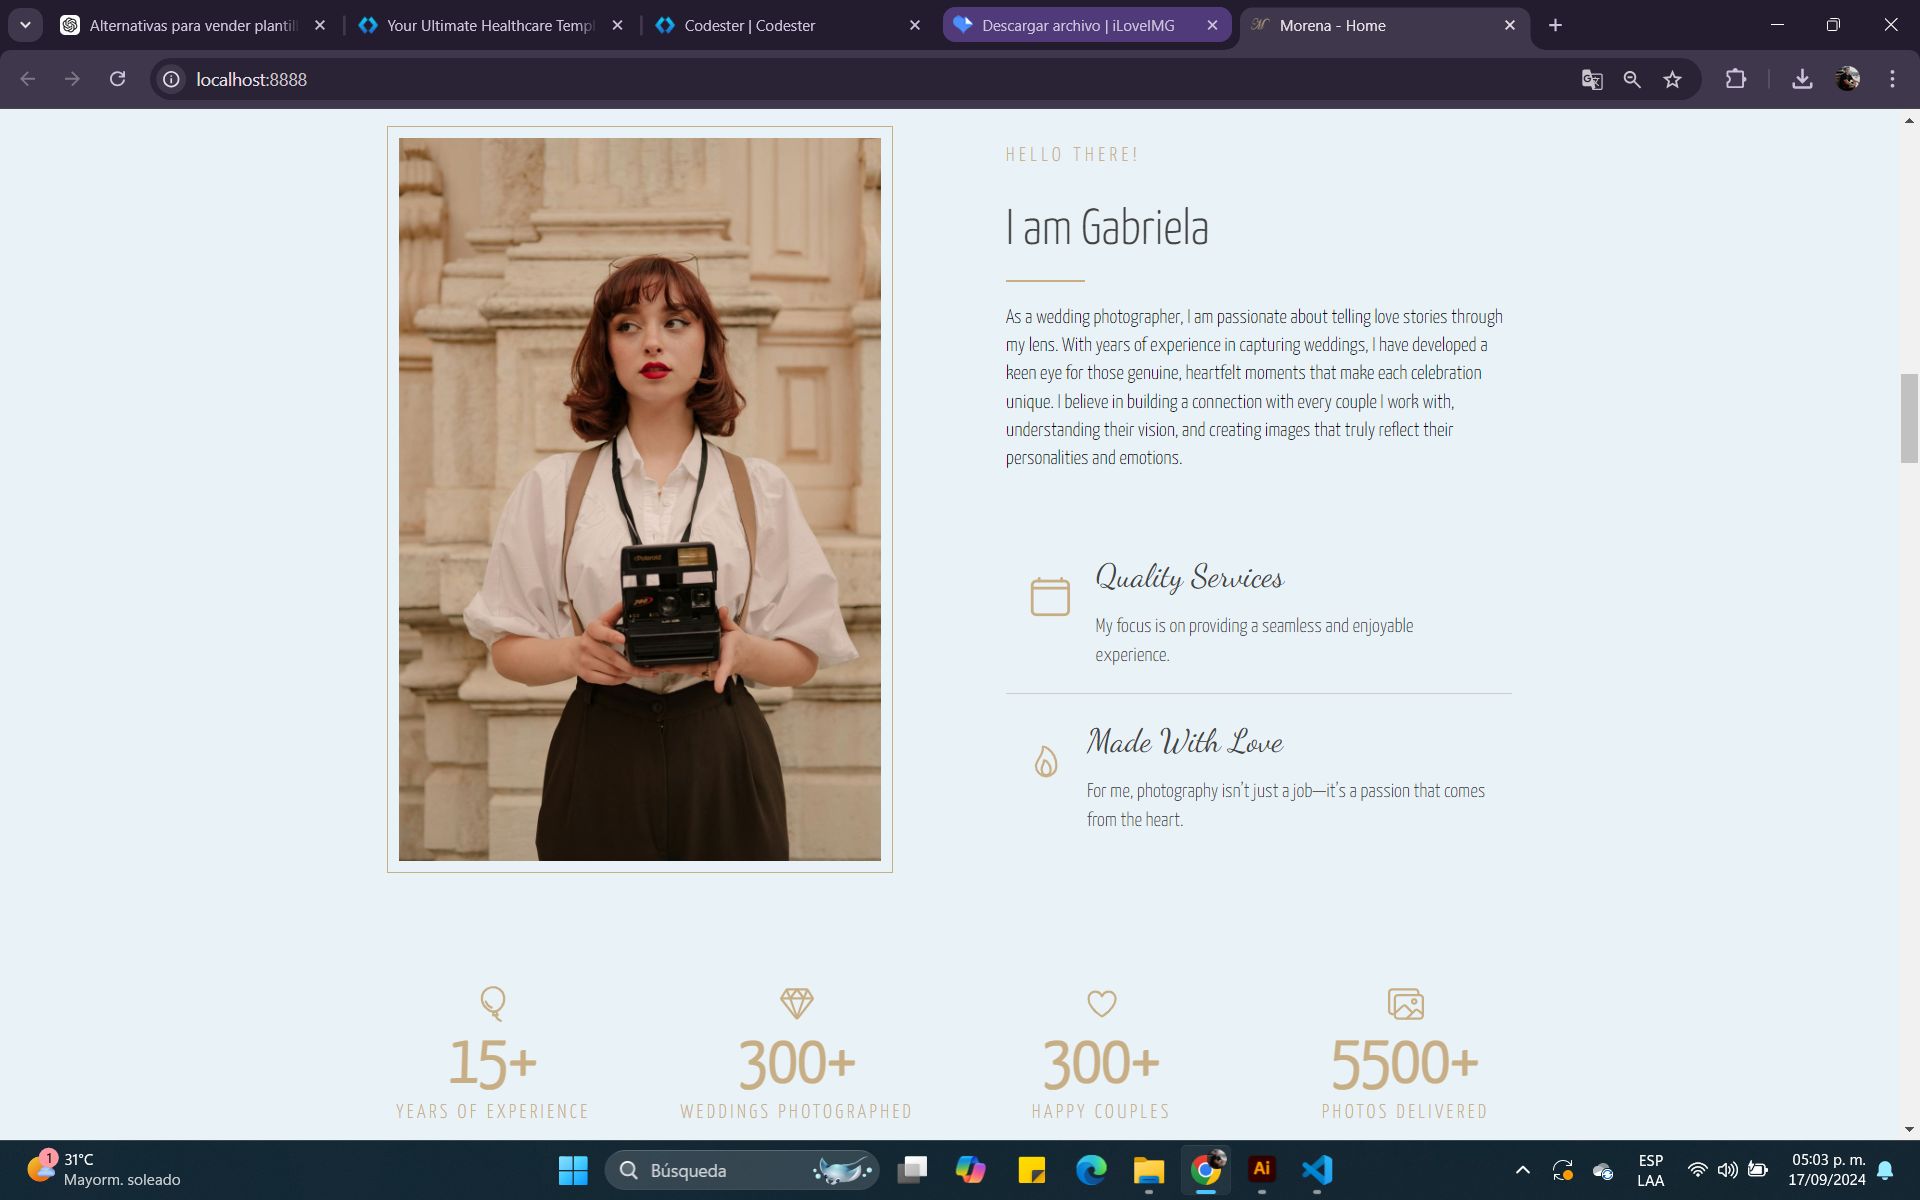Open the Chrome extensions puzzle icon
The image size is (1920, 1200).
1736,79
